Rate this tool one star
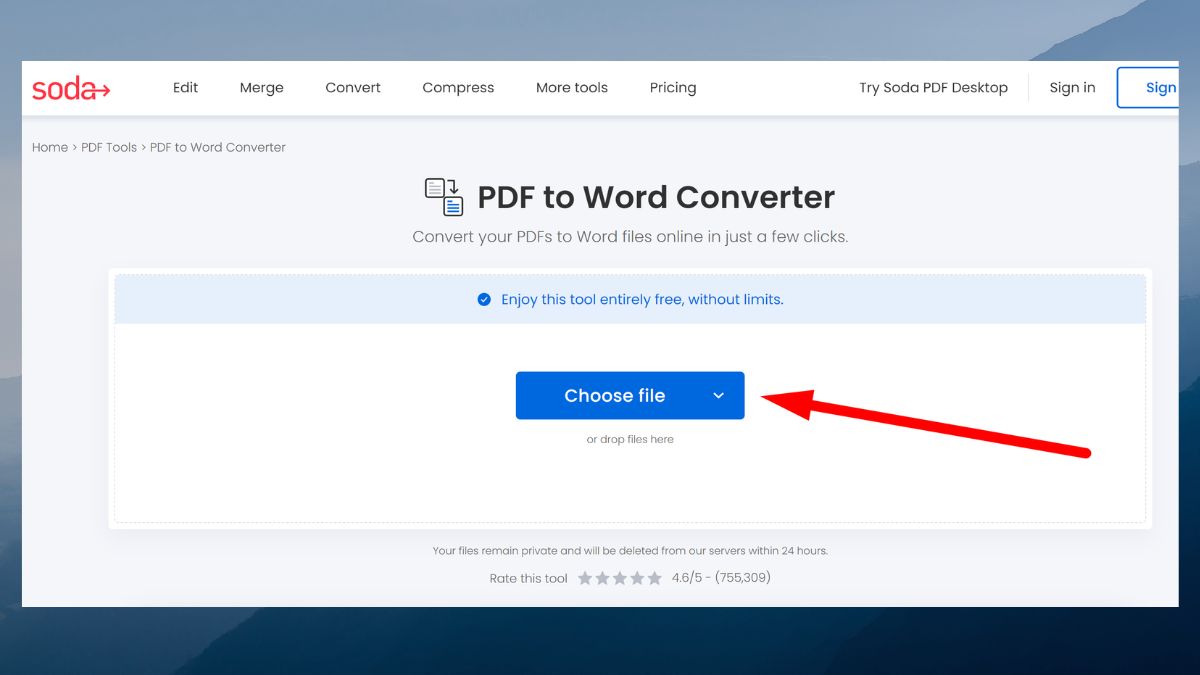 point(585,578)
